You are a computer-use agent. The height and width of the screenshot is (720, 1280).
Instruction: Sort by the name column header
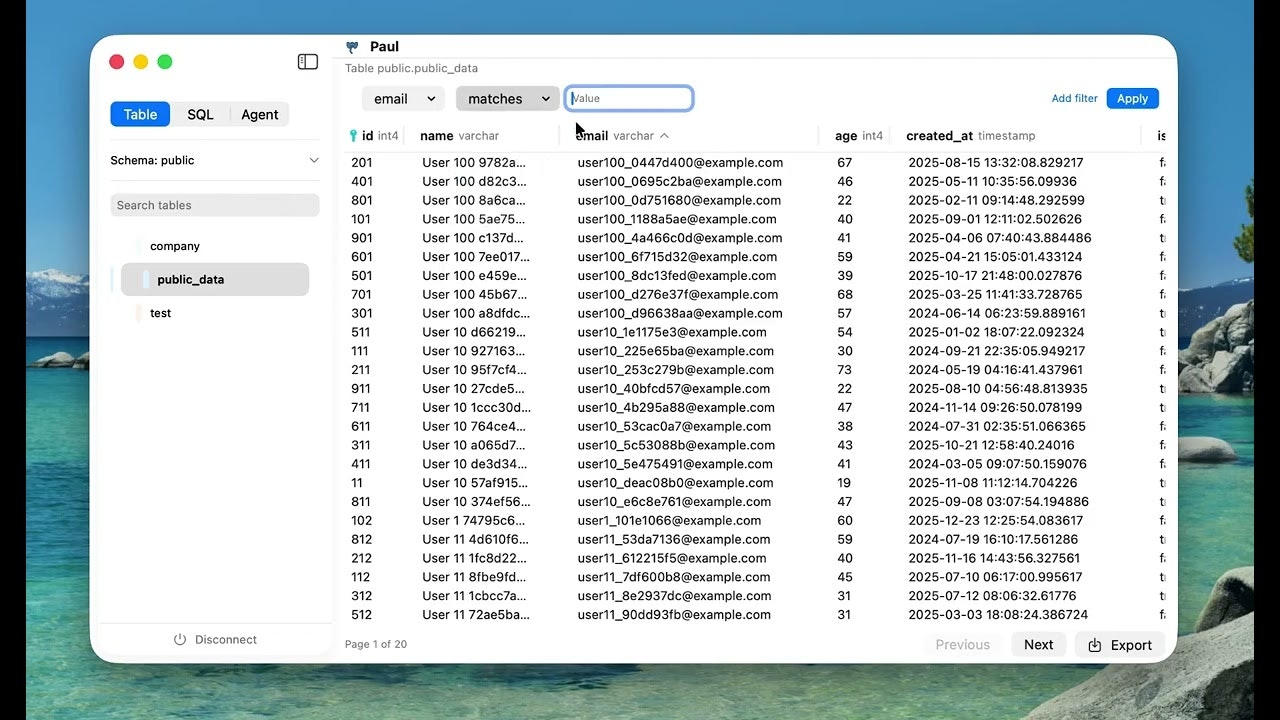pyautogui.click(x=459, y=136)
